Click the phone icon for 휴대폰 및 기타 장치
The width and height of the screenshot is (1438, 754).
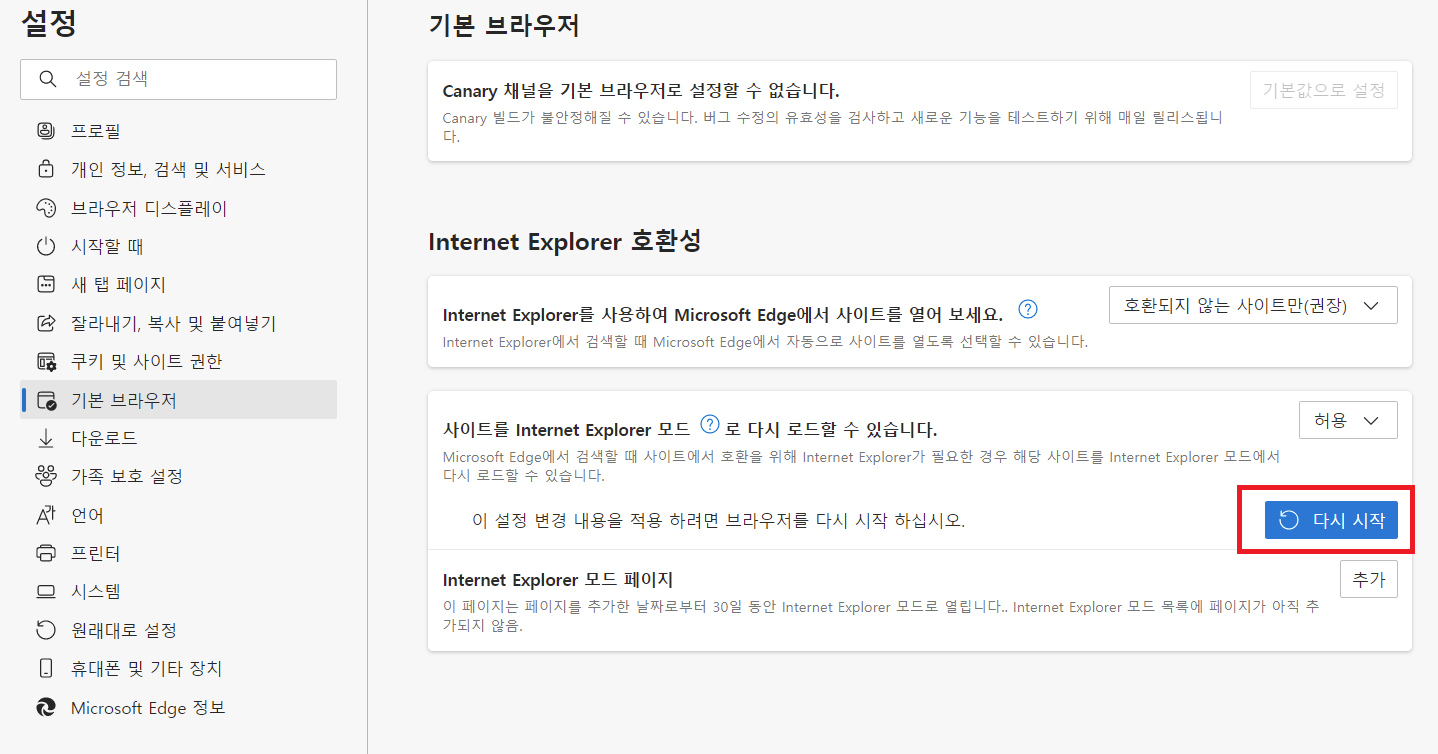pos(46,668)
